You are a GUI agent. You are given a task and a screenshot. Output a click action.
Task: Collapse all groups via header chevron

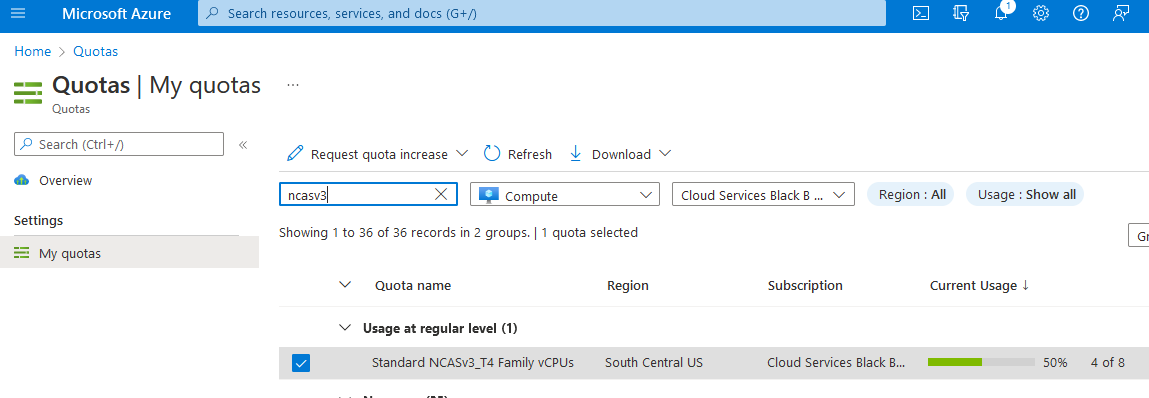coord(345,284)
